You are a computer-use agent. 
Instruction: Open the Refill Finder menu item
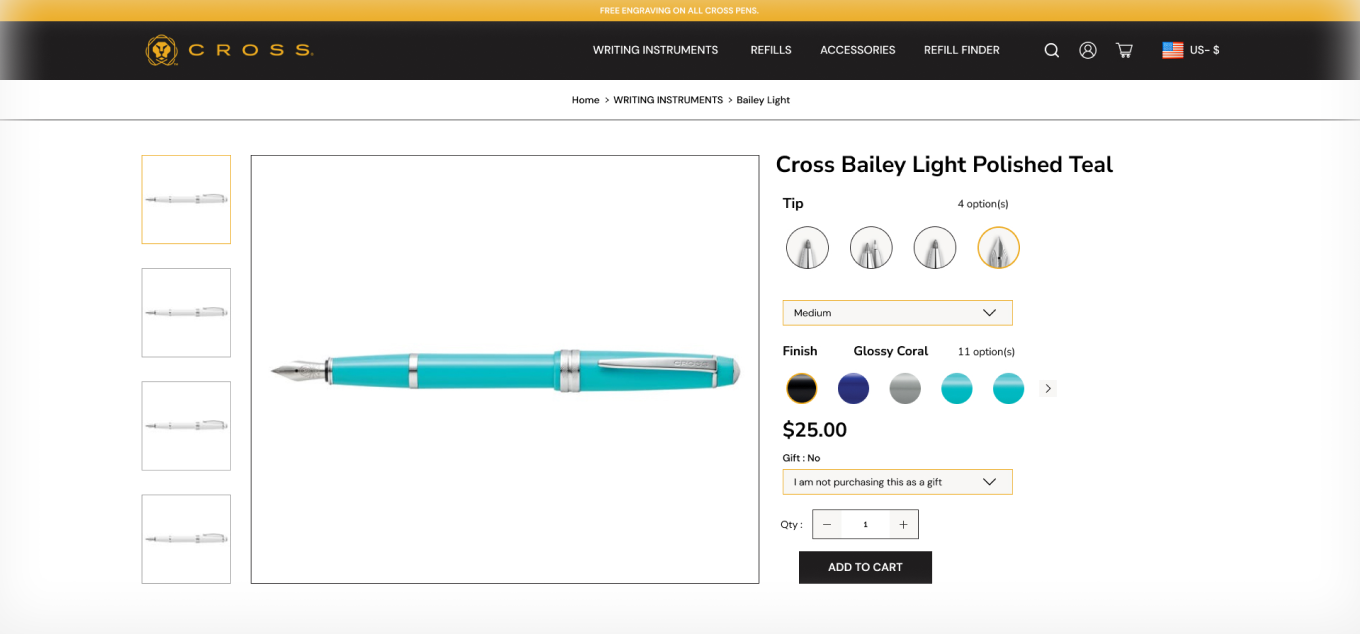(961, 50)
